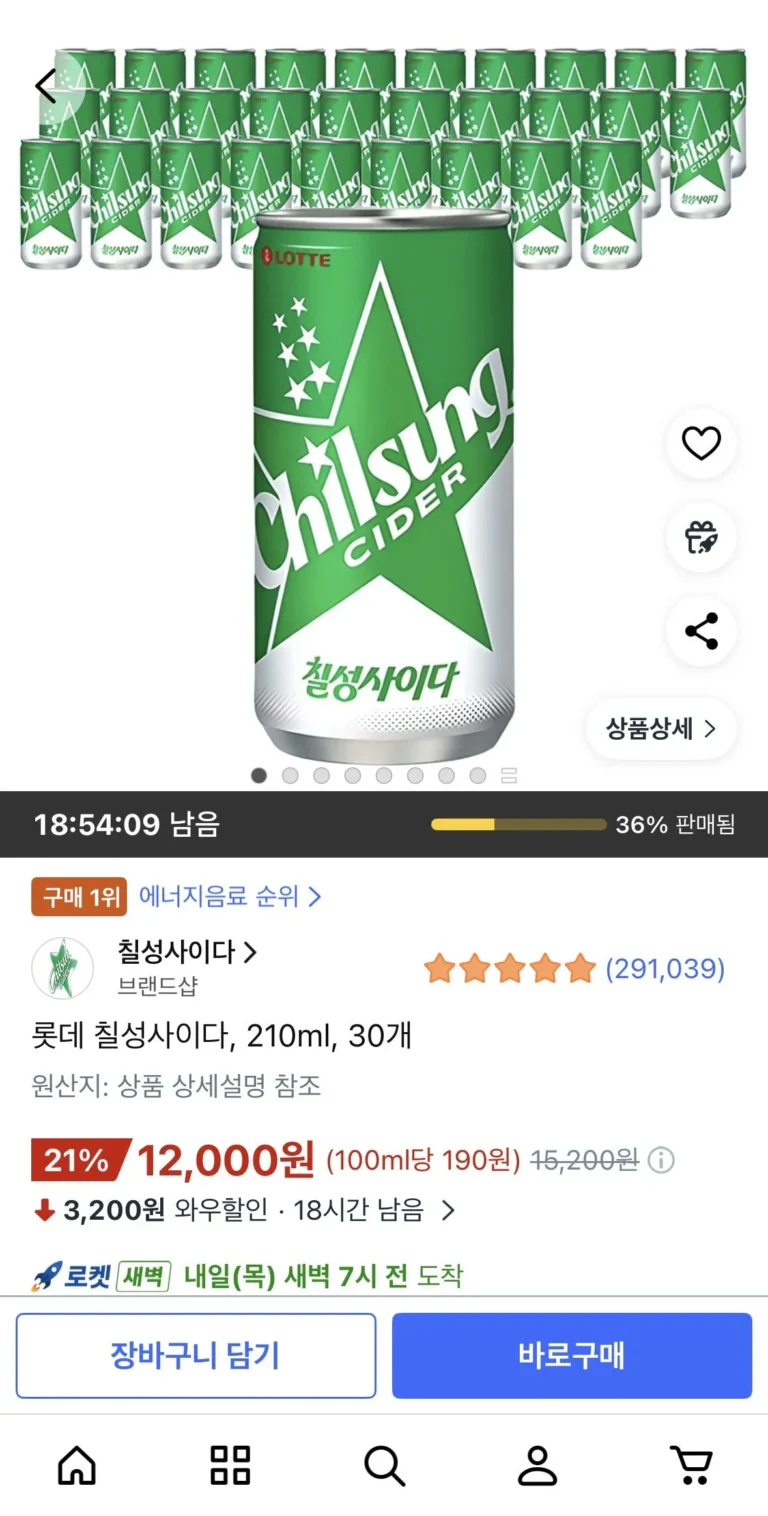Open my account profile icon
The image size is (768, 1516).
tap(537, 1466)
